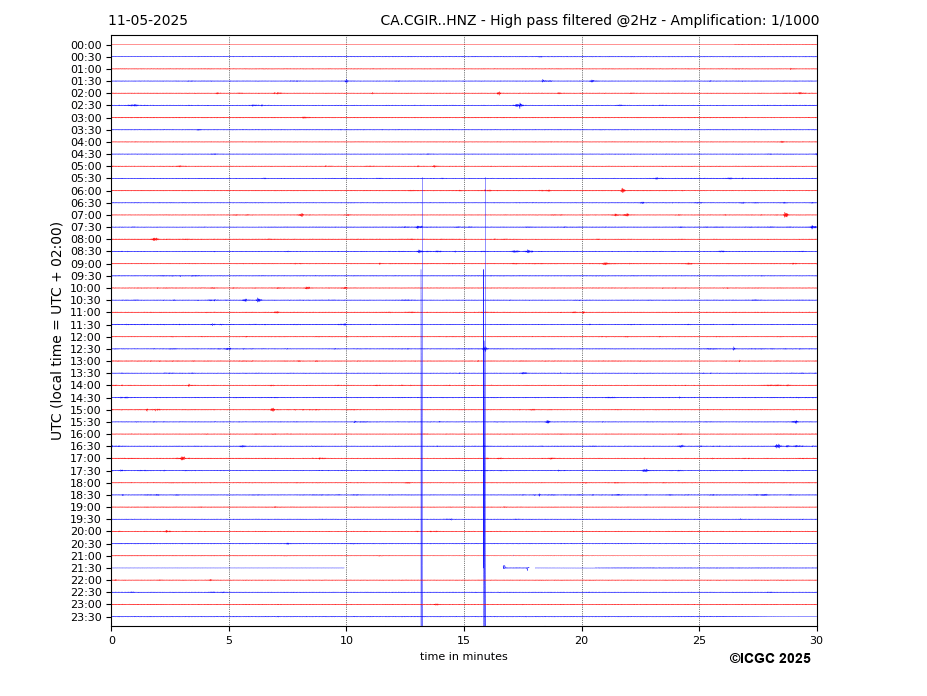
Task: Click the 23:00 row time label
Action: click(86, 605)
